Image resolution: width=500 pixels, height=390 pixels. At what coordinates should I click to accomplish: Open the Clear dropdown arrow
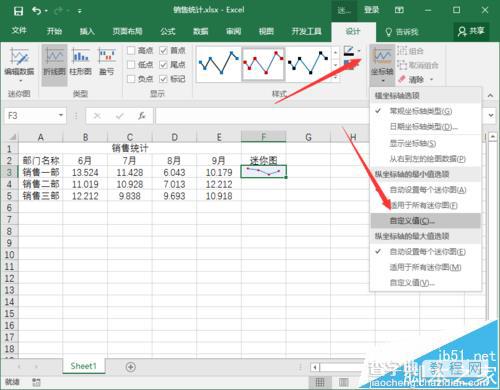pos(432,80)
